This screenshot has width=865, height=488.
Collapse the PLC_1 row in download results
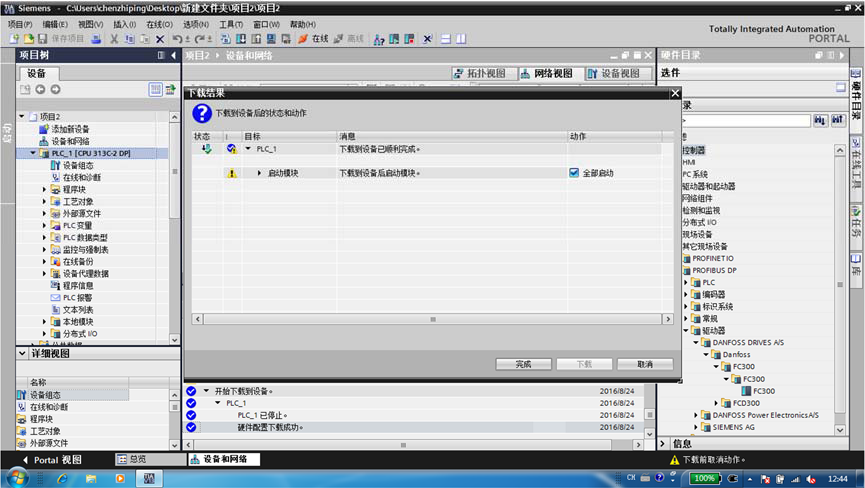click(248, 149)
